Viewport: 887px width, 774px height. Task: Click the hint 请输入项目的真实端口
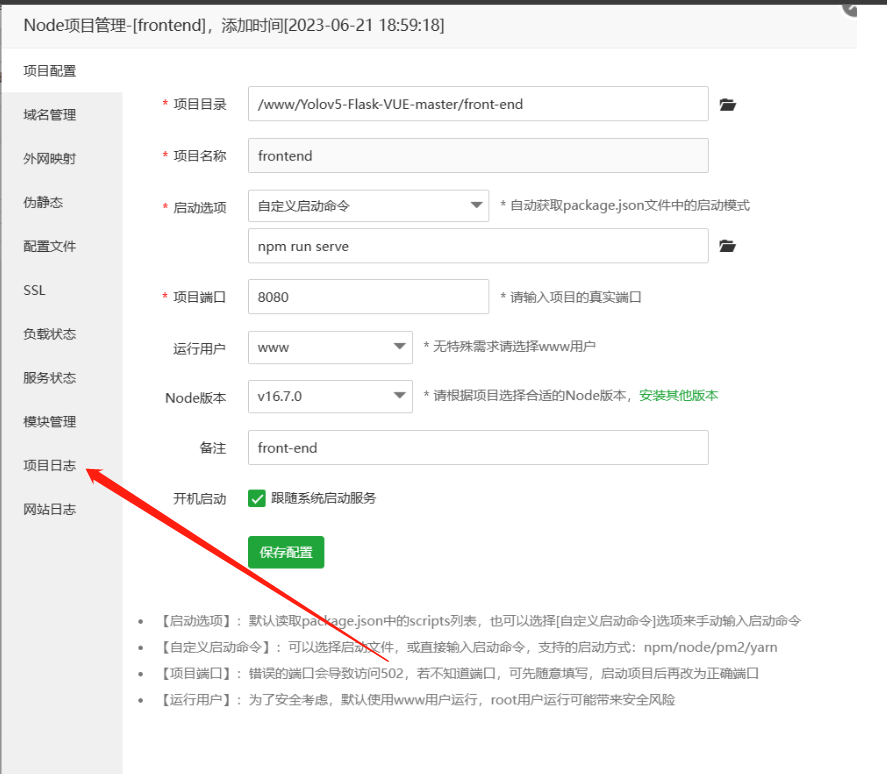[x=571, y=297]
